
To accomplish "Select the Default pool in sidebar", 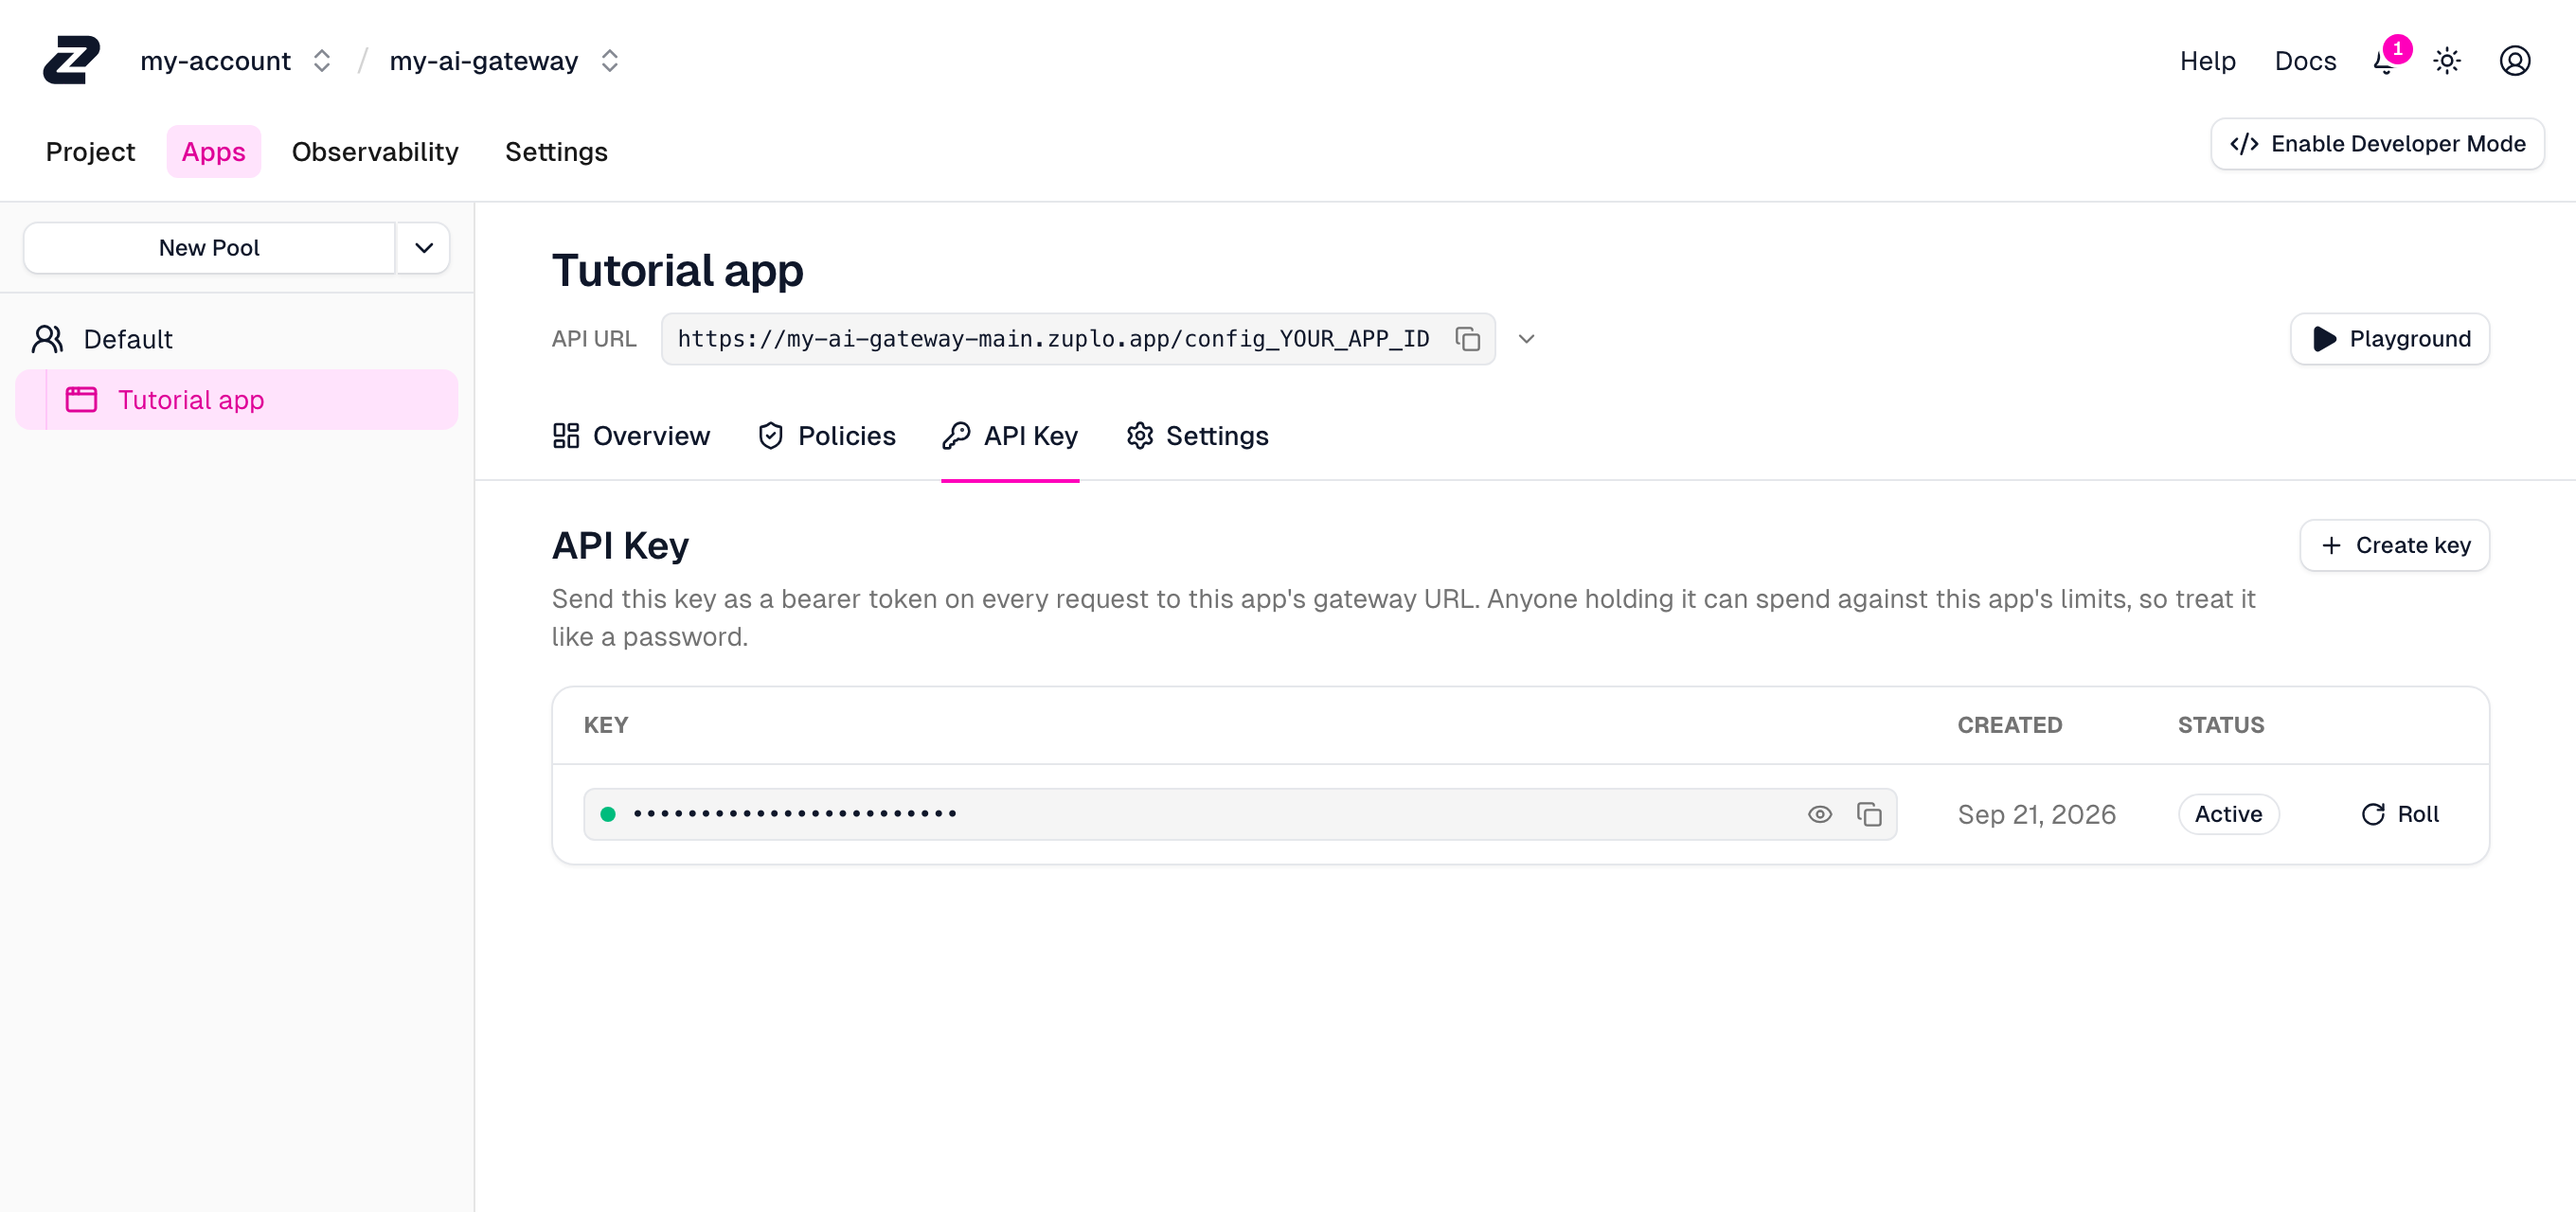I will tap(237, 339).
